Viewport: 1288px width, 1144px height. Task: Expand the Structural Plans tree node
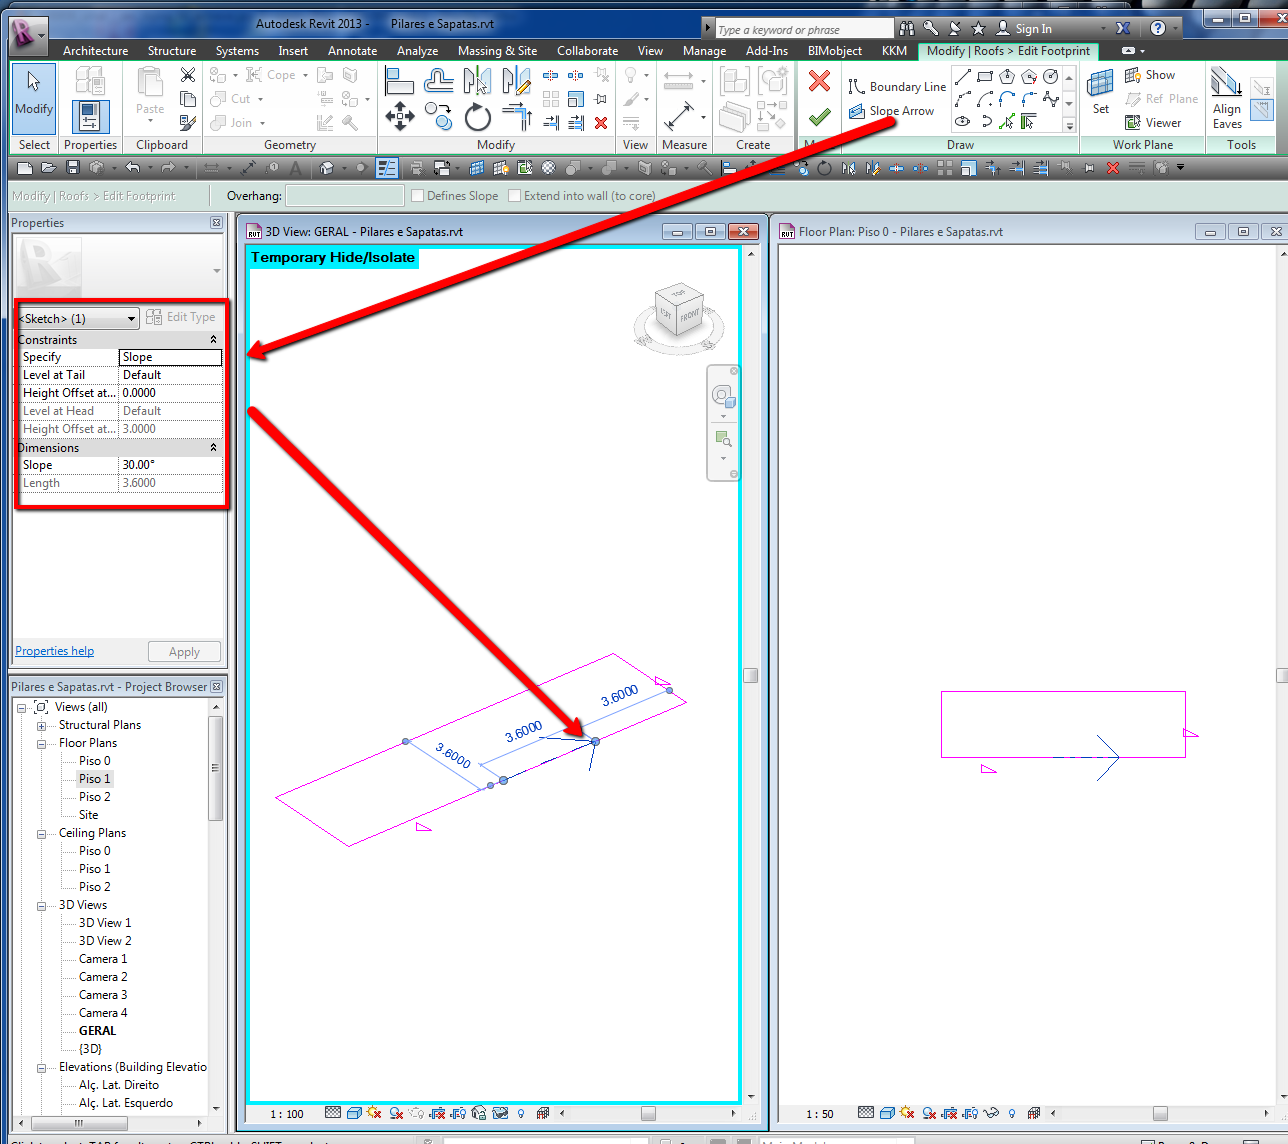pyautogui.click(x=42, y=726)
